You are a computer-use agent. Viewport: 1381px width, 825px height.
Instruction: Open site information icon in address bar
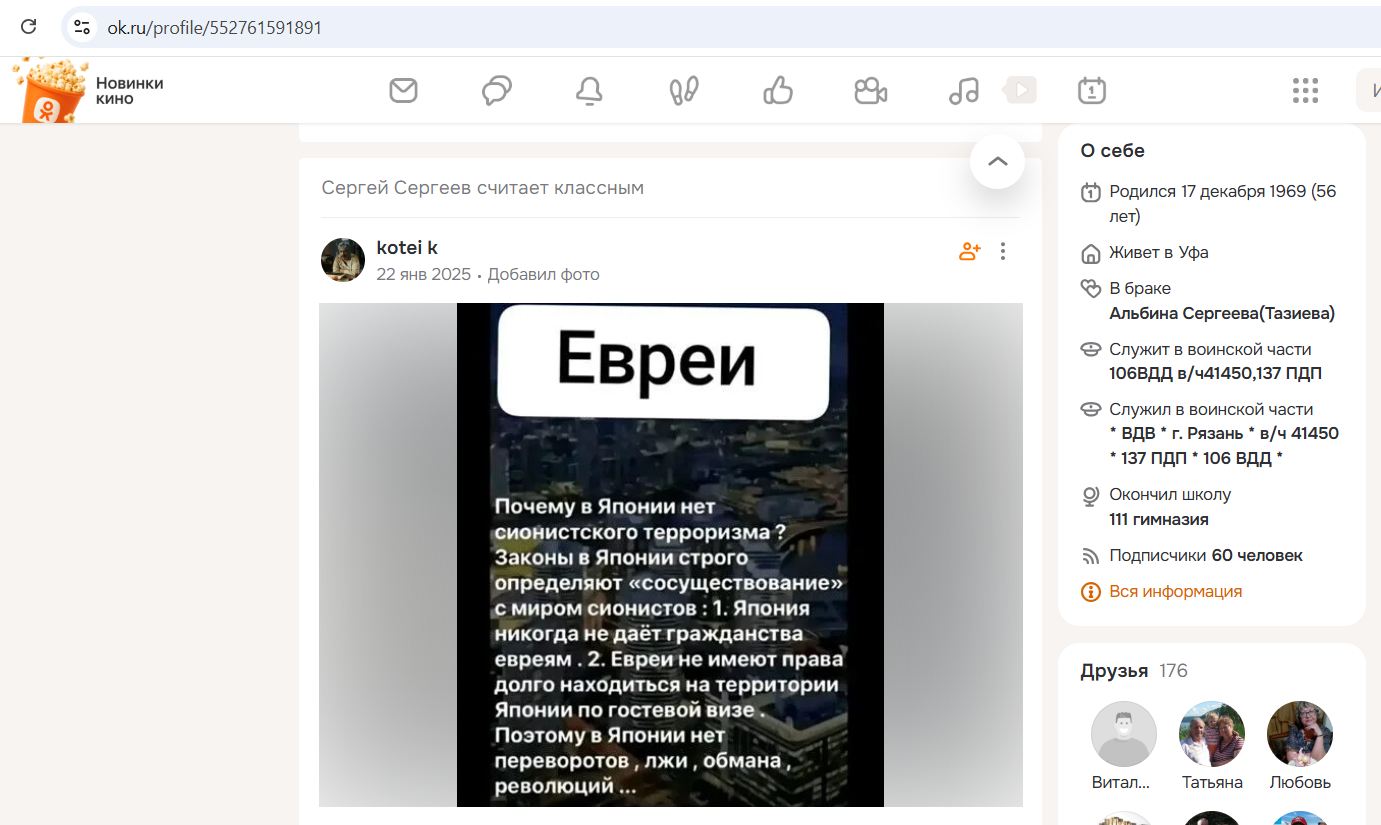coord(82,27)
